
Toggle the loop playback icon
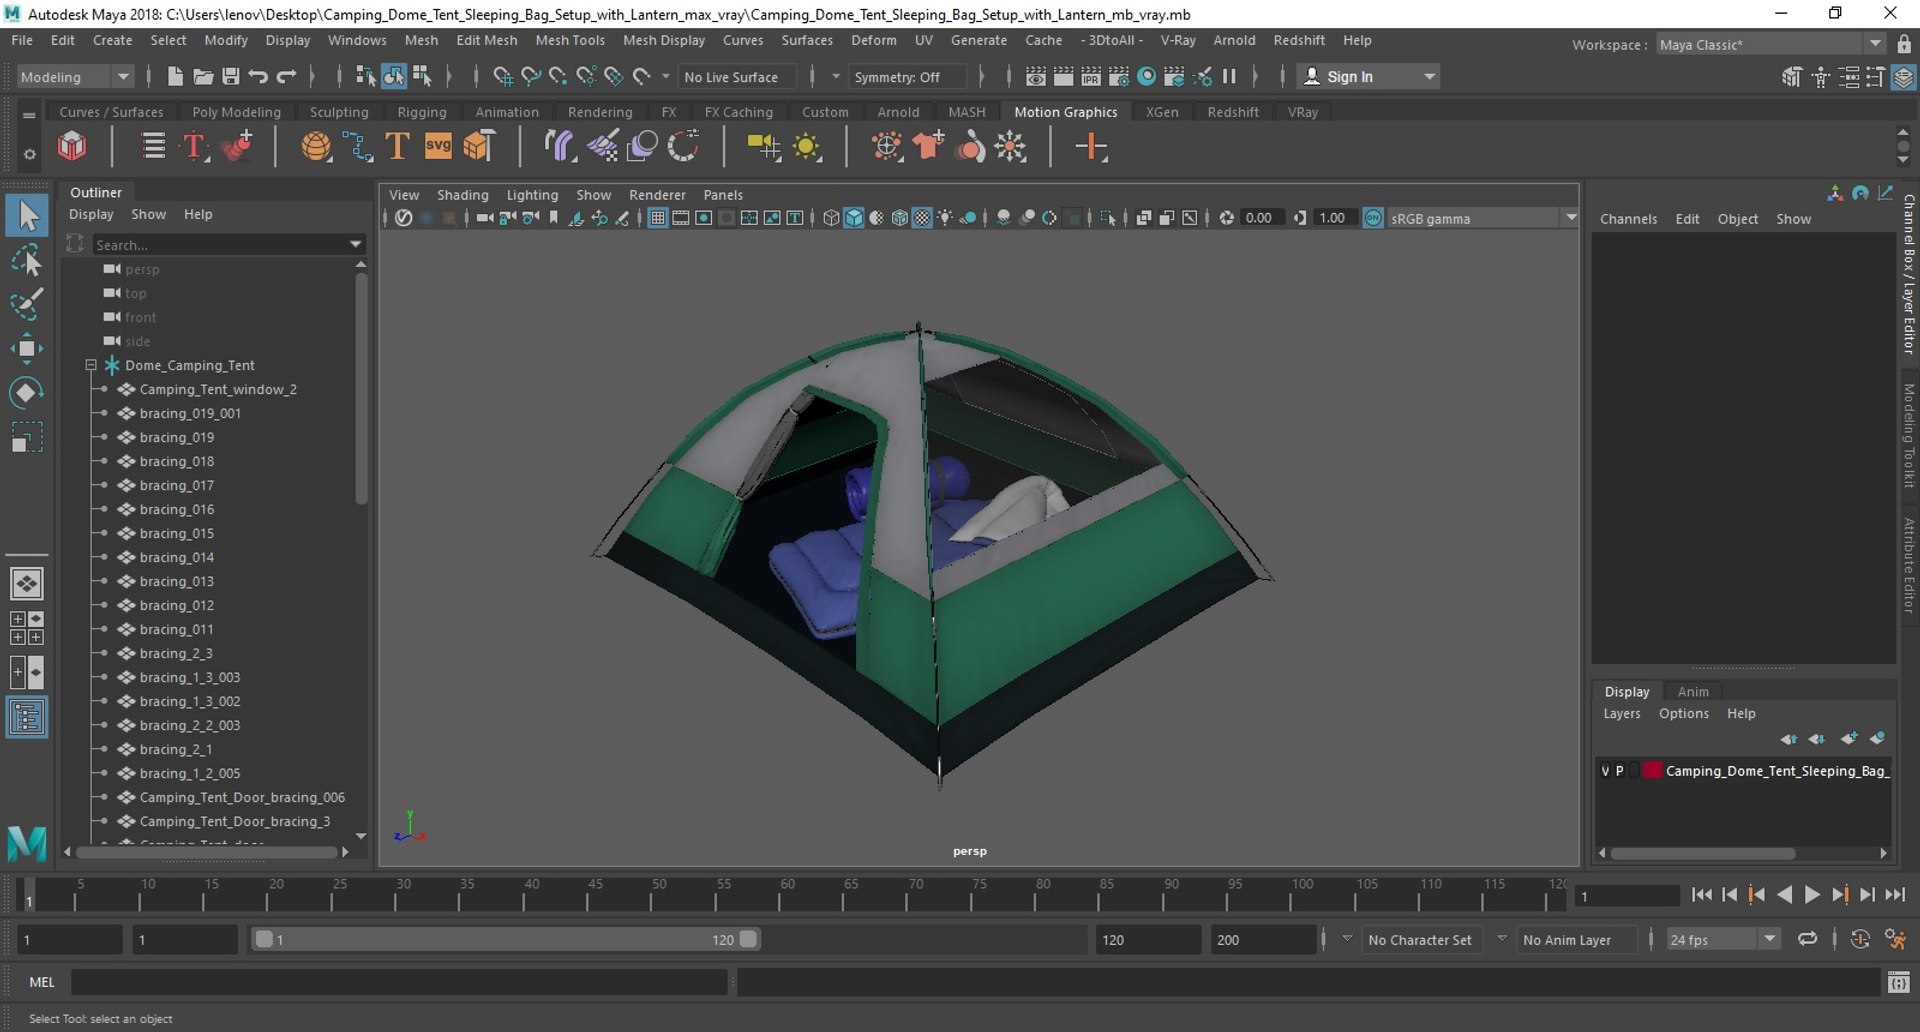[1807, 939]
